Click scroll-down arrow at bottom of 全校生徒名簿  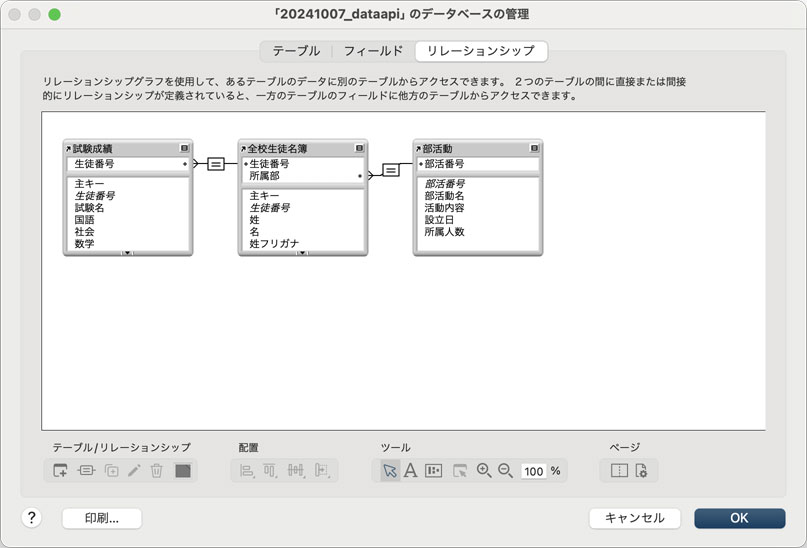(302, 253)
